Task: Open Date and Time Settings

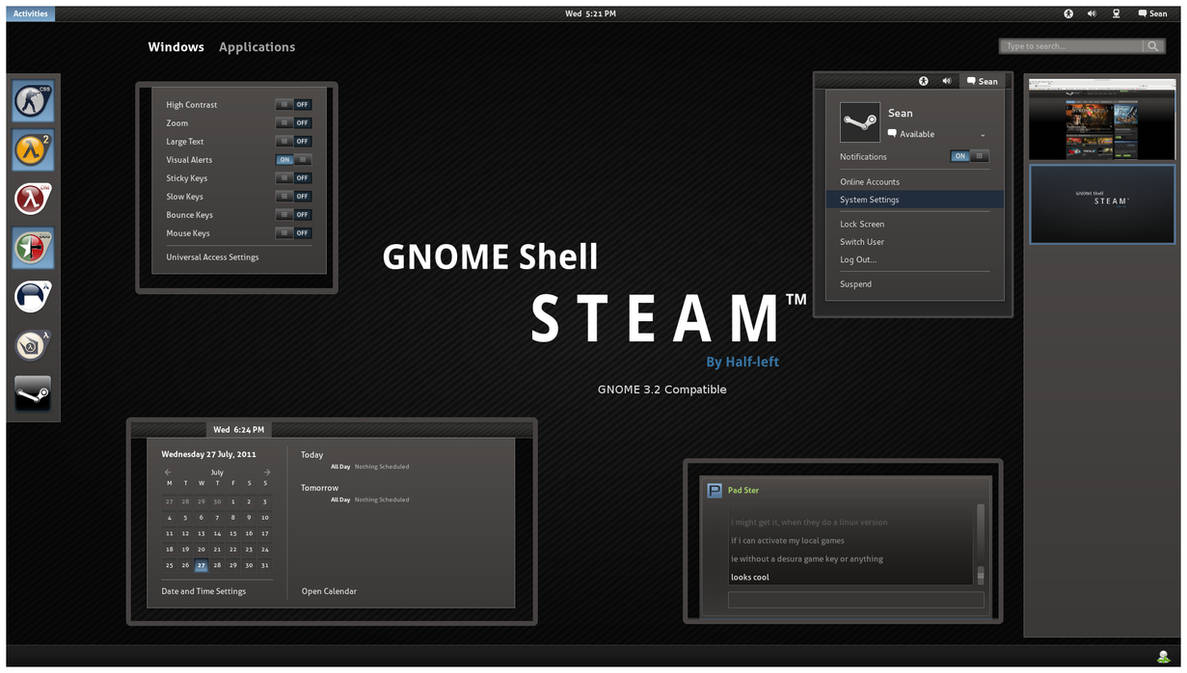Action: tap(204, 591)
